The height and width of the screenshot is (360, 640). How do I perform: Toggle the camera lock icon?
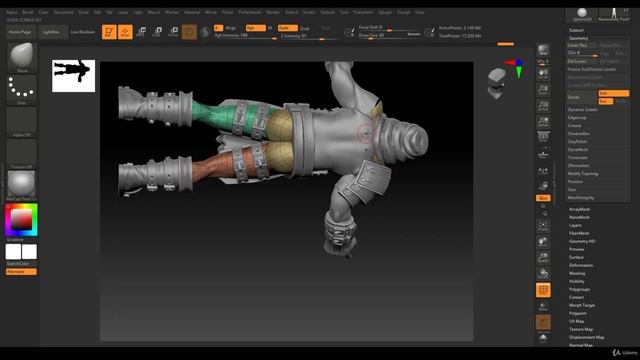coord(543,186)
